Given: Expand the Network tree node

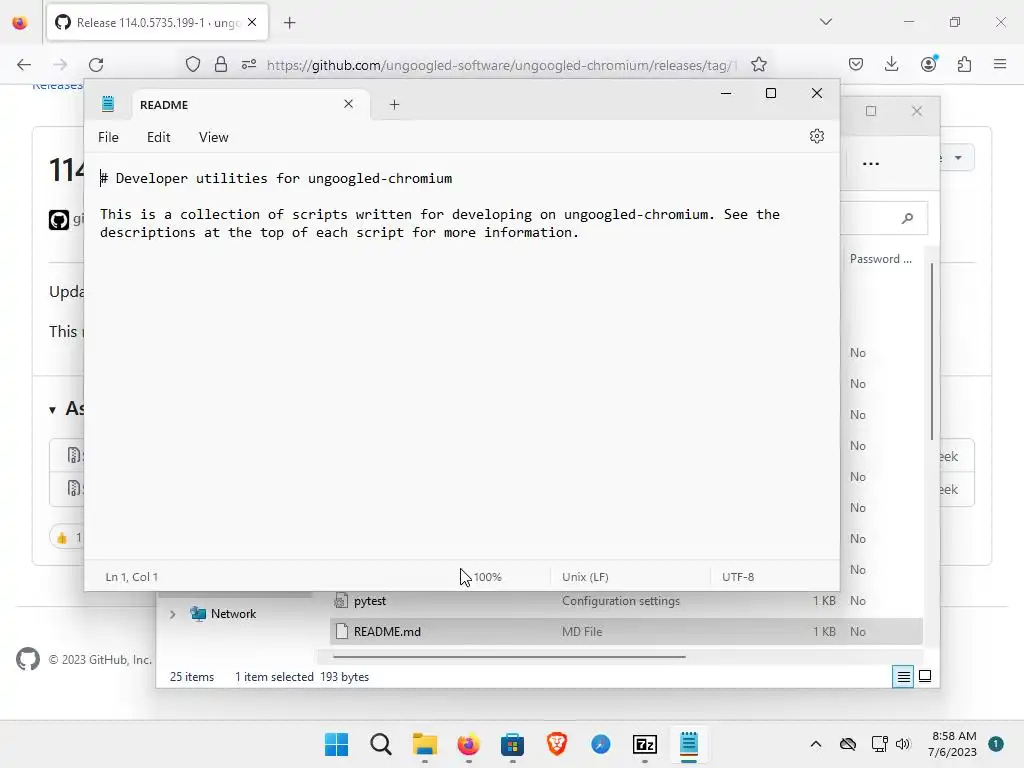Looking at the screenshot, I should point(172,614).
